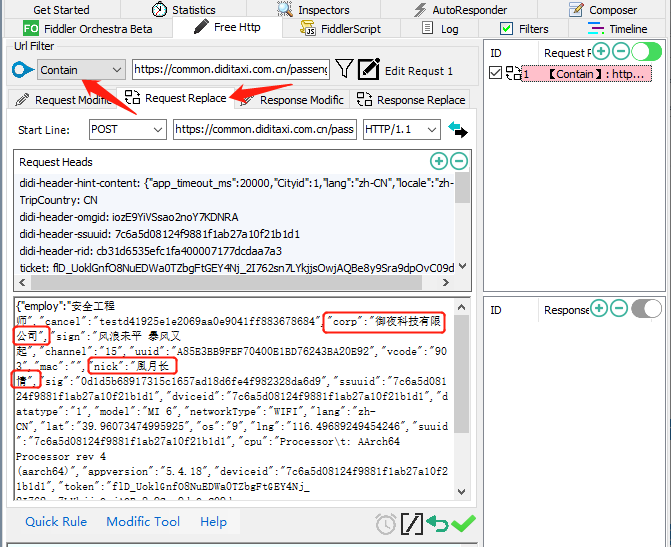This screenshot has width=671, height=547.
Task: Open the Composer tab
Action: click(602, 9)
